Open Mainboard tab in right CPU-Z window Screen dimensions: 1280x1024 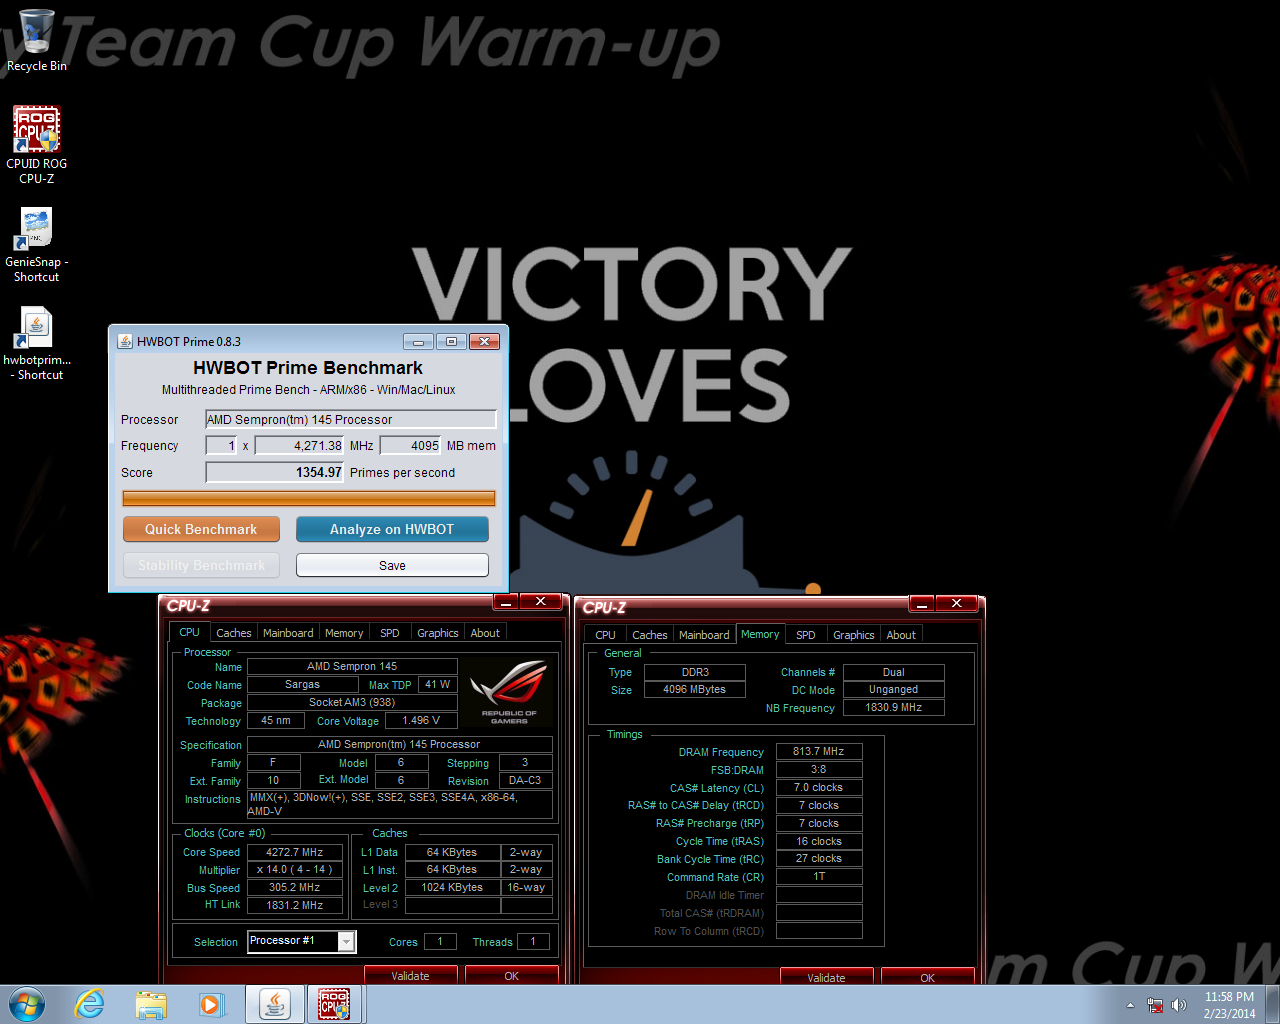[x=704, y=635]
